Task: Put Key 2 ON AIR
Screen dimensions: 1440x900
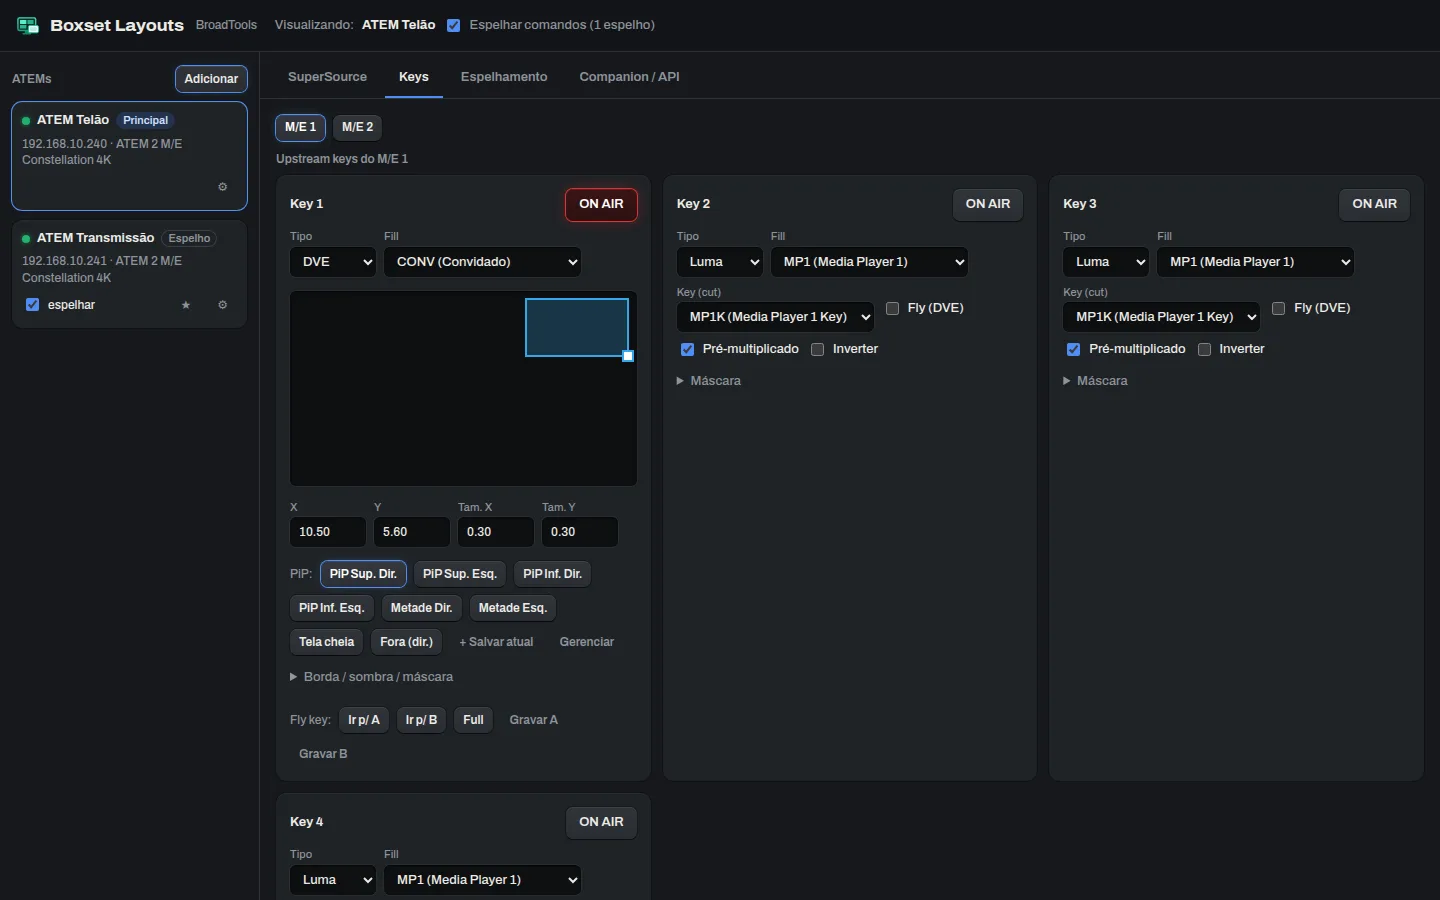Action: (x=988, y=204)
